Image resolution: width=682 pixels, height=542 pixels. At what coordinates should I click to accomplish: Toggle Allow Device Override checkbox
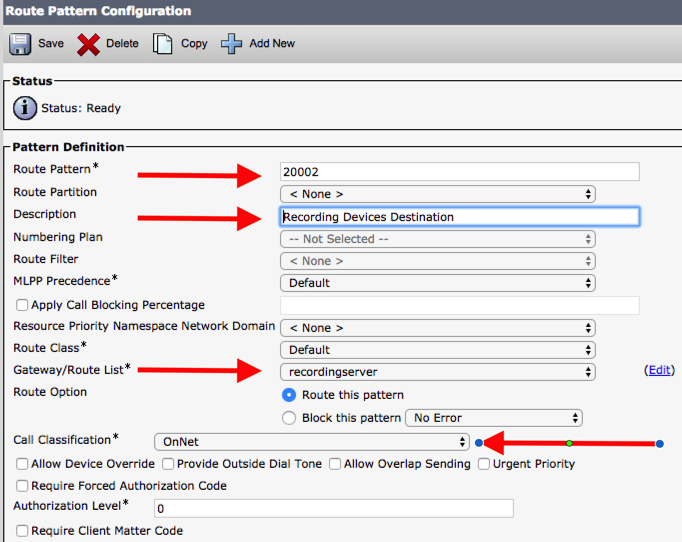click(x=22, y=464)
